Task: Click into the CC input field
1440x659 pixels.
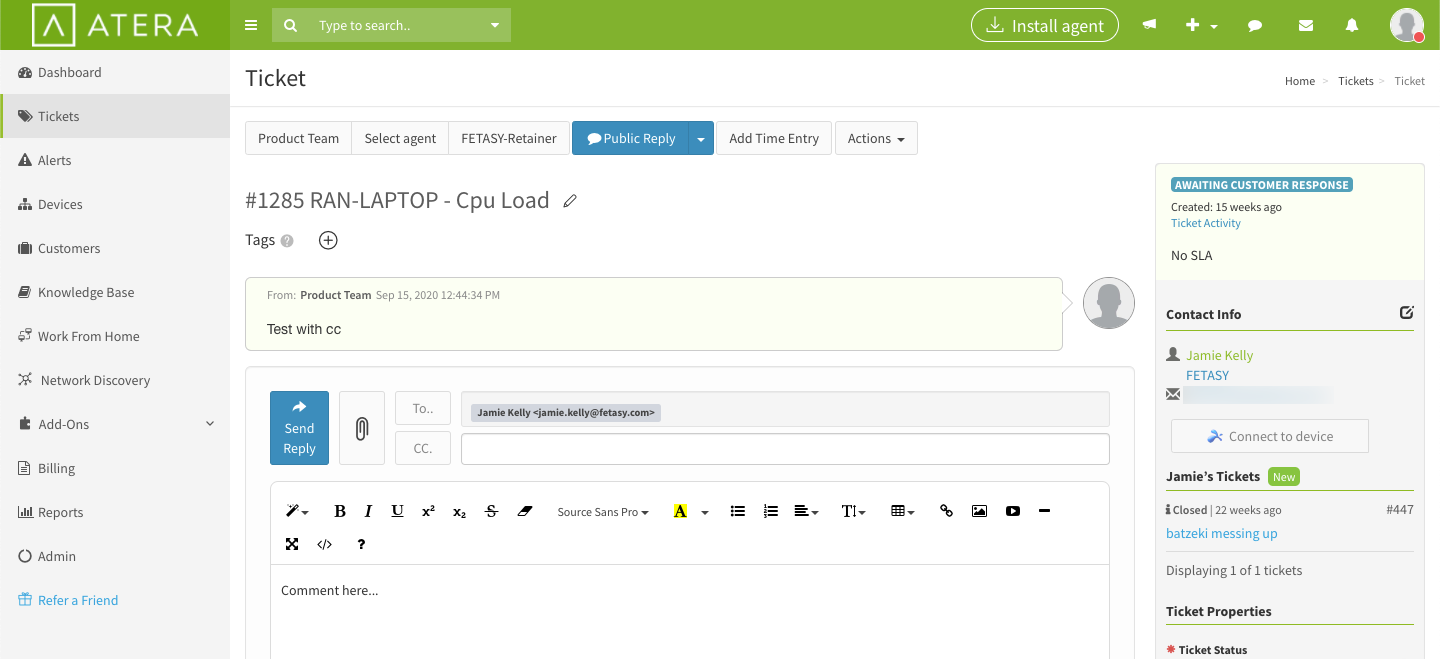Action: (785, 449)
